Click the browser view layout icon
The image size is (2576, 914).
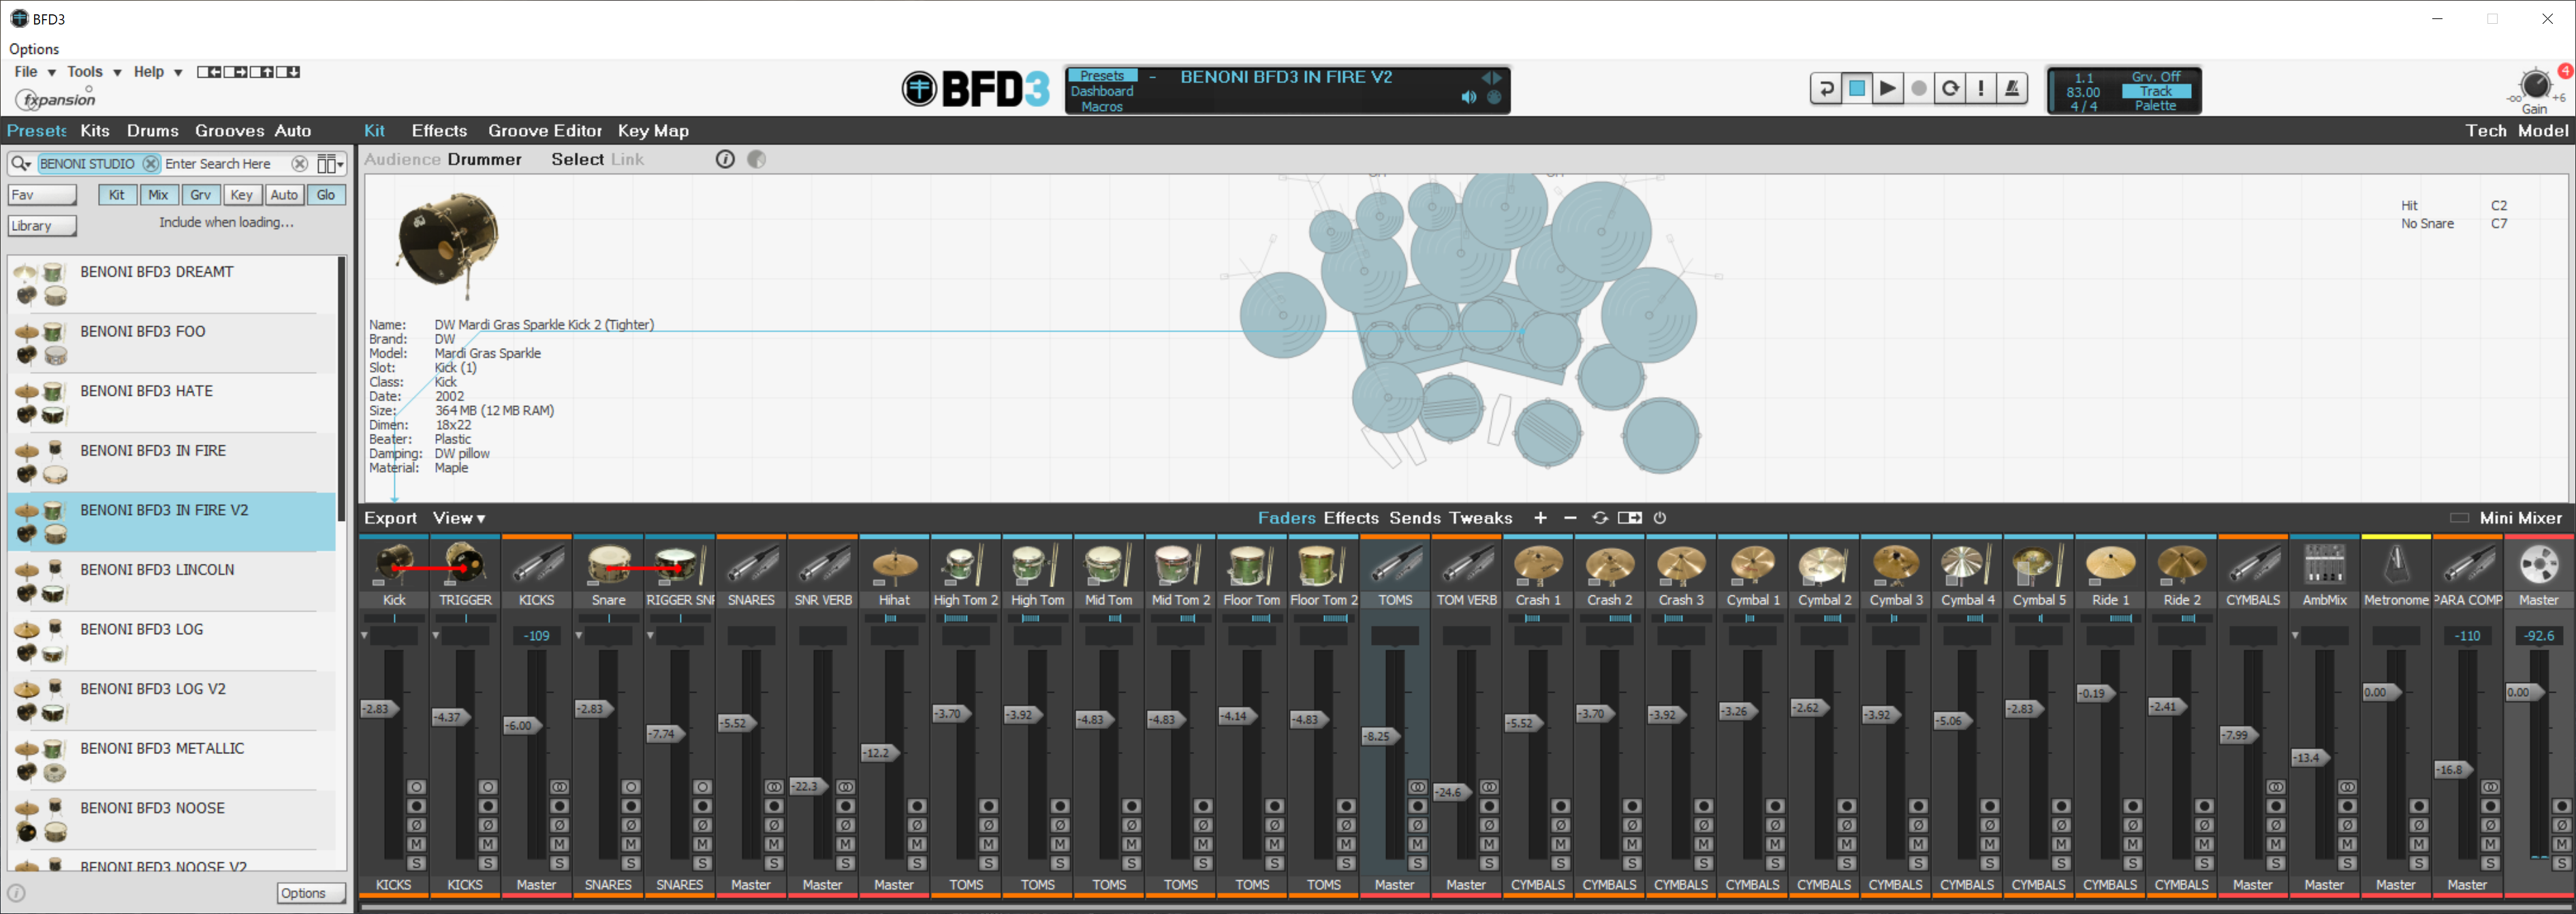pyautogui.click(x=329, y=164)
